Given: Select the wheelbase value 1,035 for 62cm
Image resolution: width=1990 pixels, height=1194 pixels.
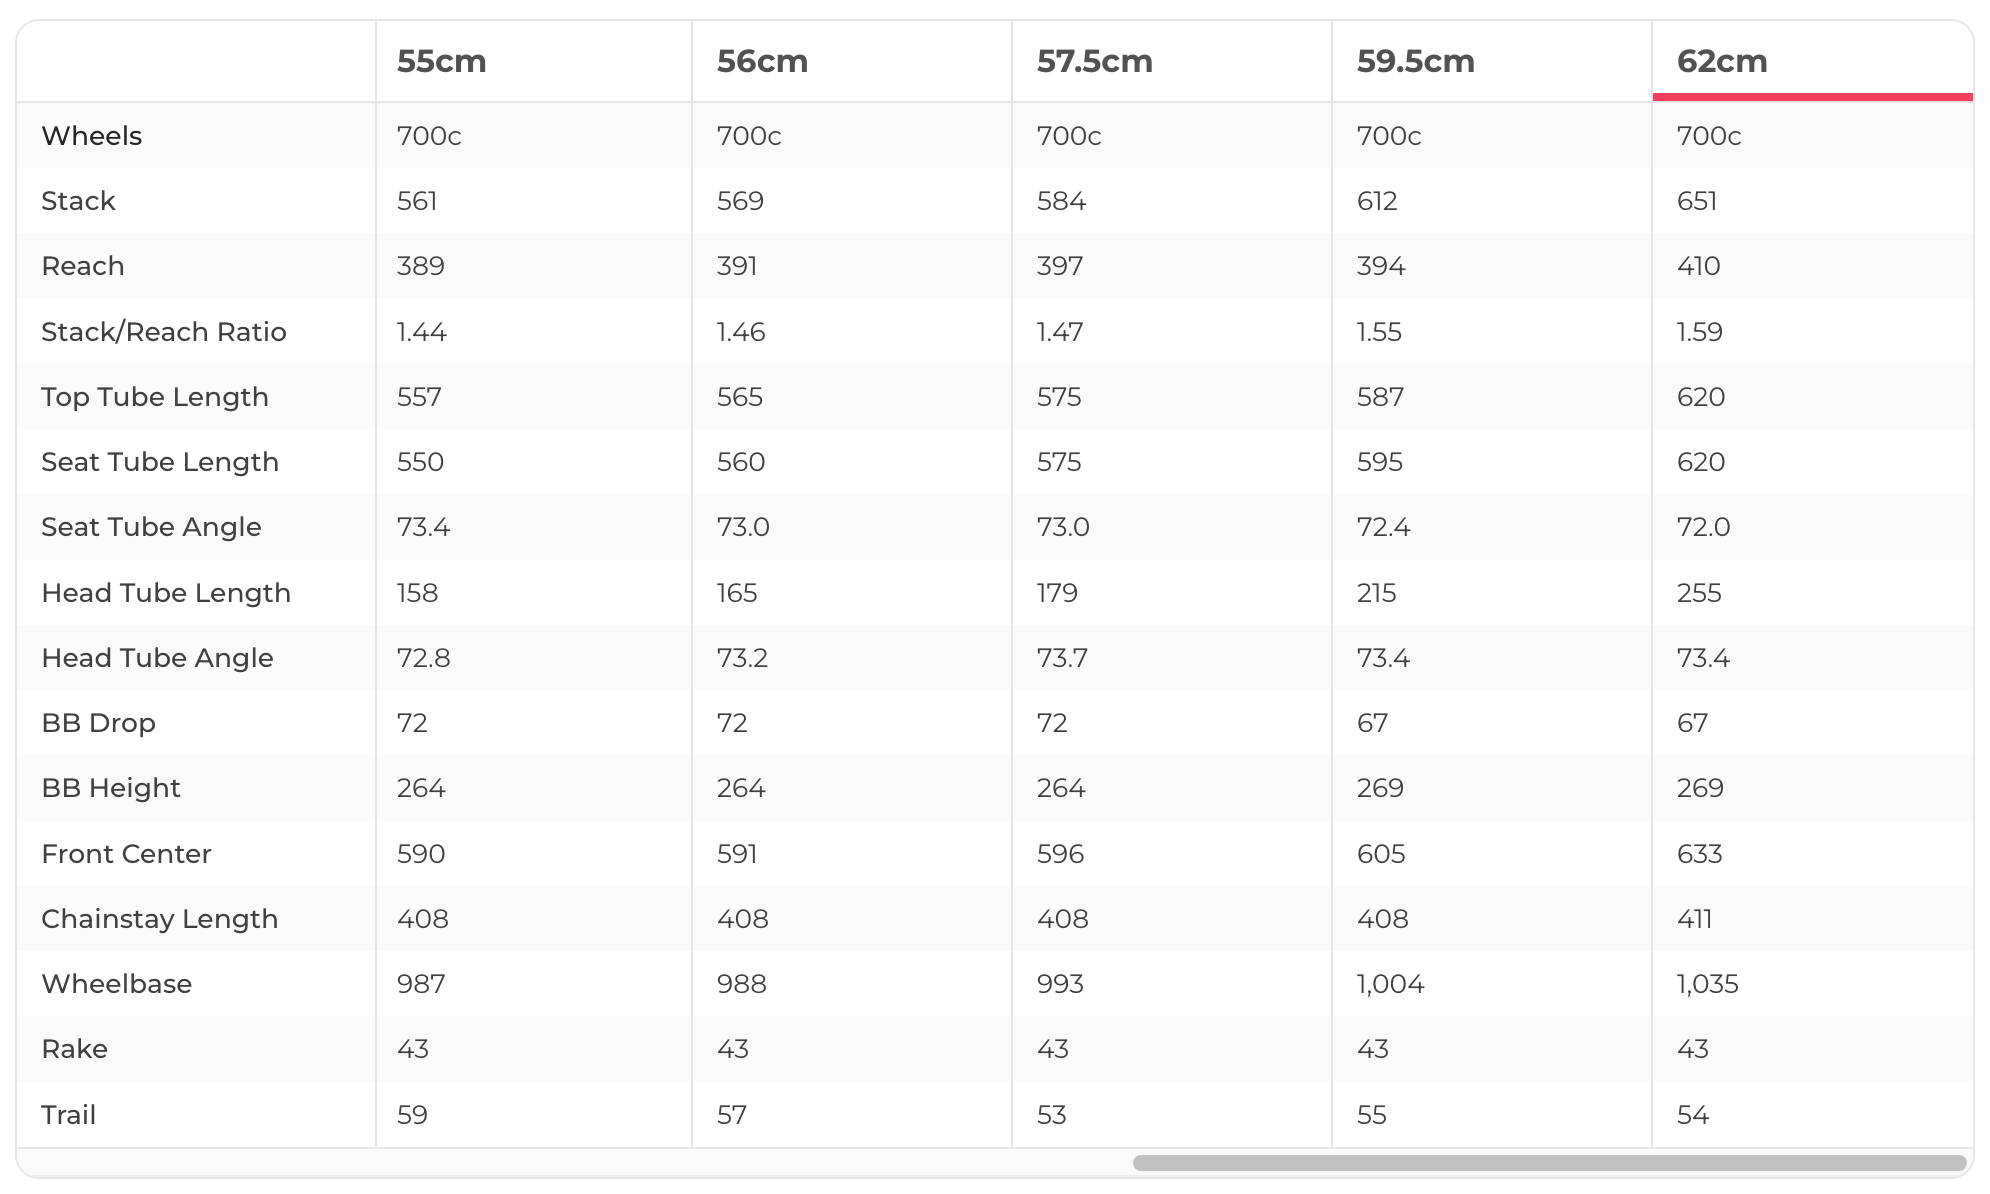Looking at the screenshot, I should pos(1708,983).
